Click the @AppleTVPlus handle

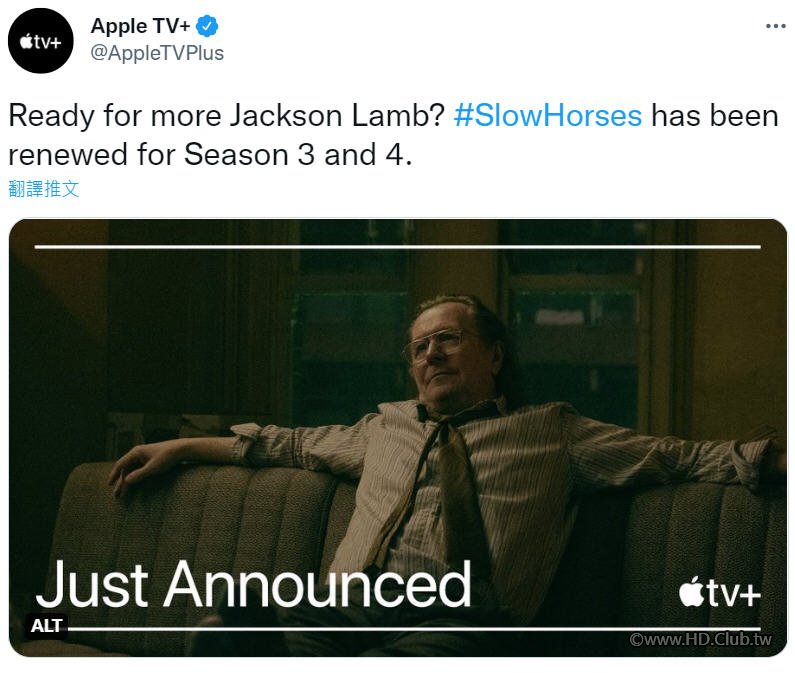tap(157, 53)
